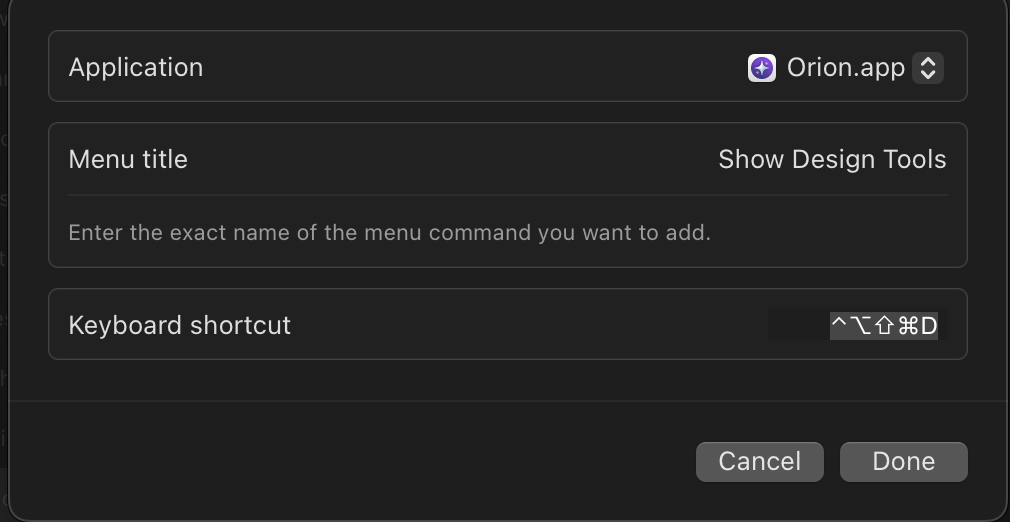This screenshot has width=1010, height=522.
Task: Open the Application popup chevrons
Action: click(928, 68)
